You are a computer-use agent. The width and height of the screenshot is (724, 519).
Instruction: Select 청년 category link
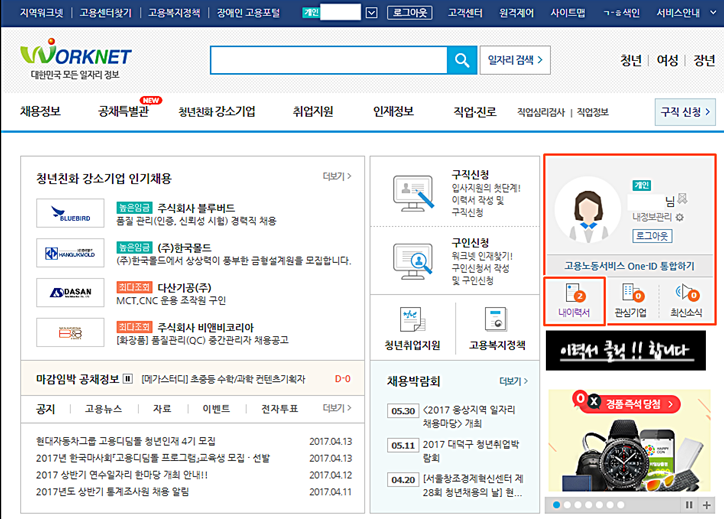pos(631,60)
